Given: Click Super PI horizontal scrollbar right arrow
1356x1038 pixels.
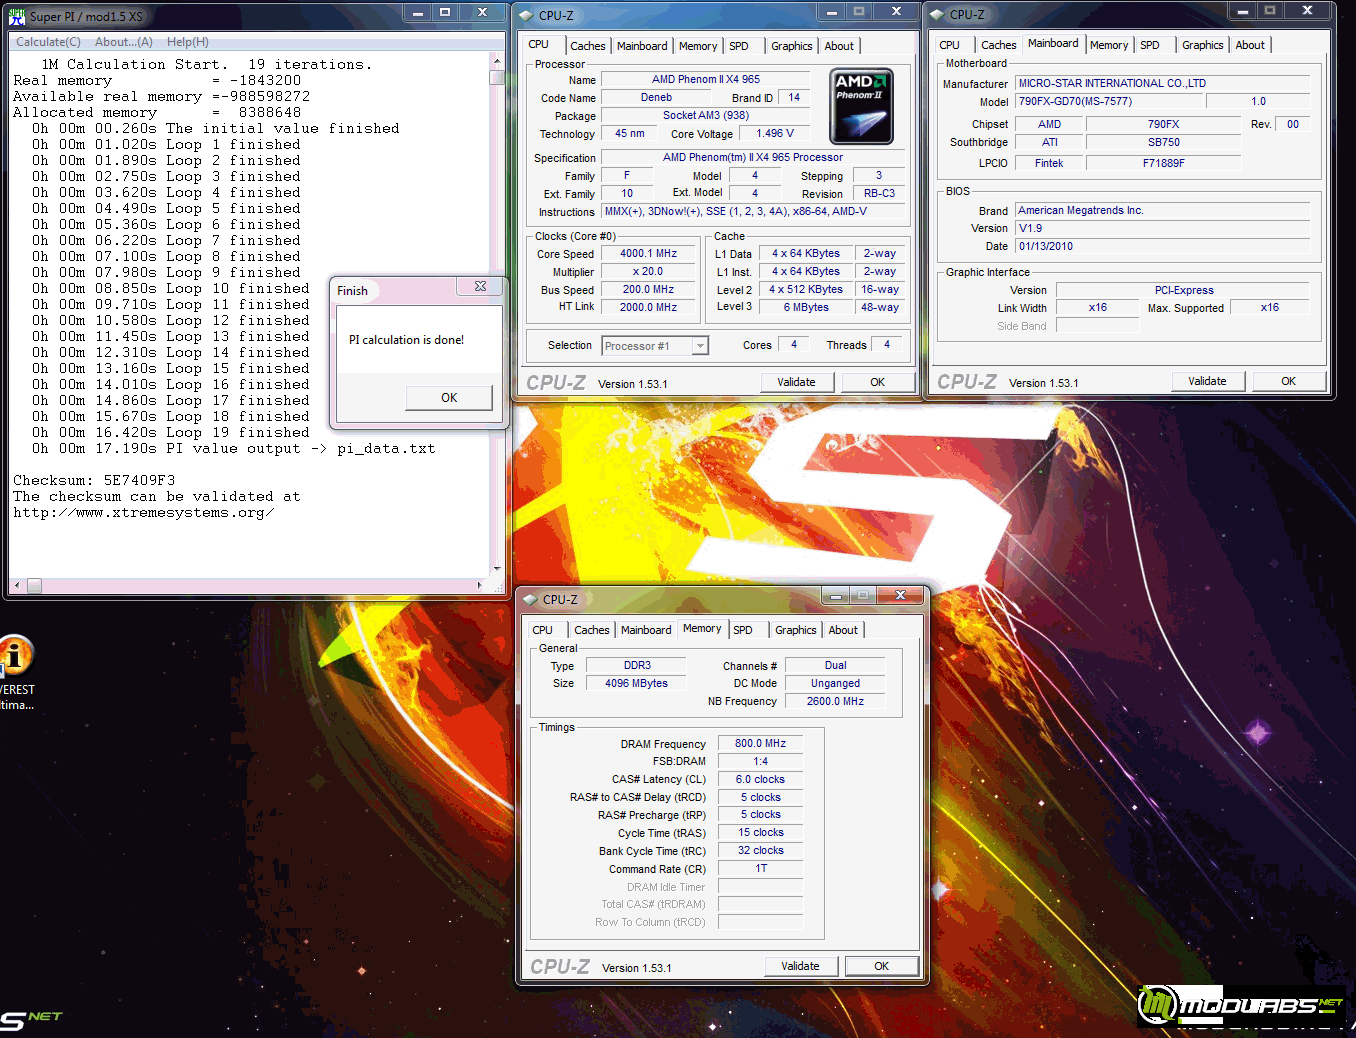Looking at the screenshot, I should click(x=480, y=585).
